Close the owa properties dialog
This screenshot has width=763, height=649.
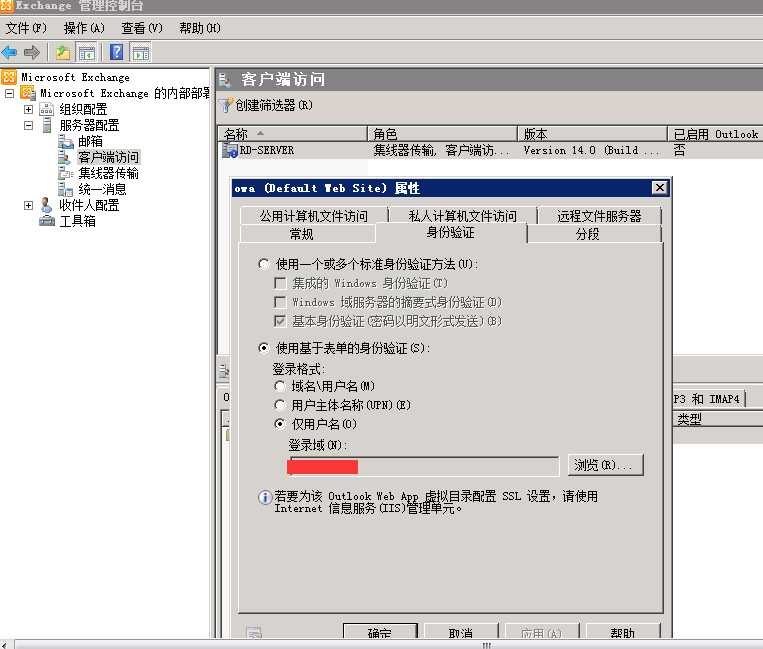(x=659, y=188)
